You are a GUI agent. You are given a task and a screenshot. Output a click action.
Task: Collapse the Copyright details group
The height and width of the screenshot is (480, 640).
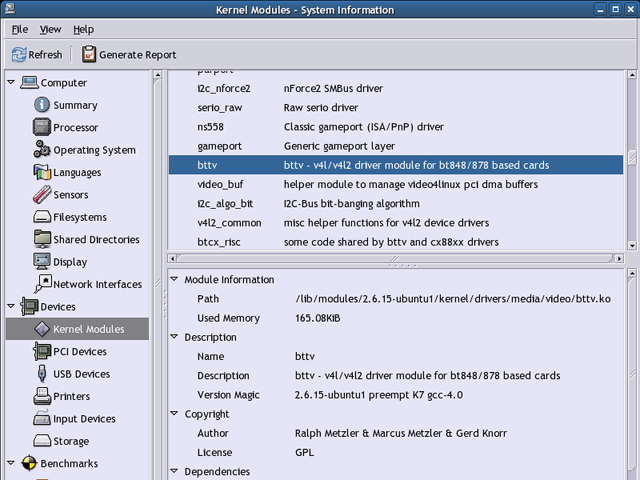tap(175, 414)
